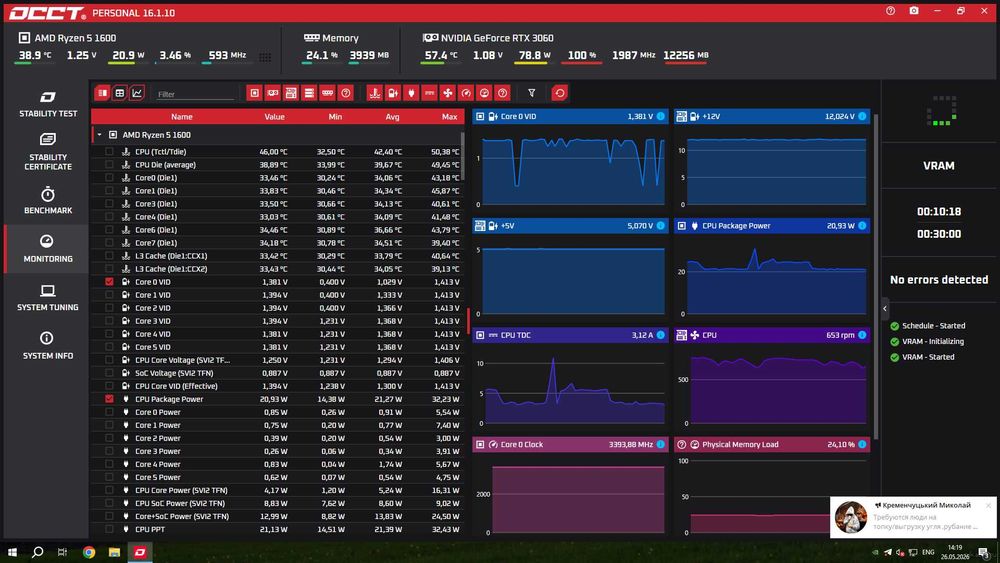The width and height of the screenshot is (1000, 563).
Task: Select the Core+SoC Power (SVI2 TFN) row
Action: pos(277,516)
